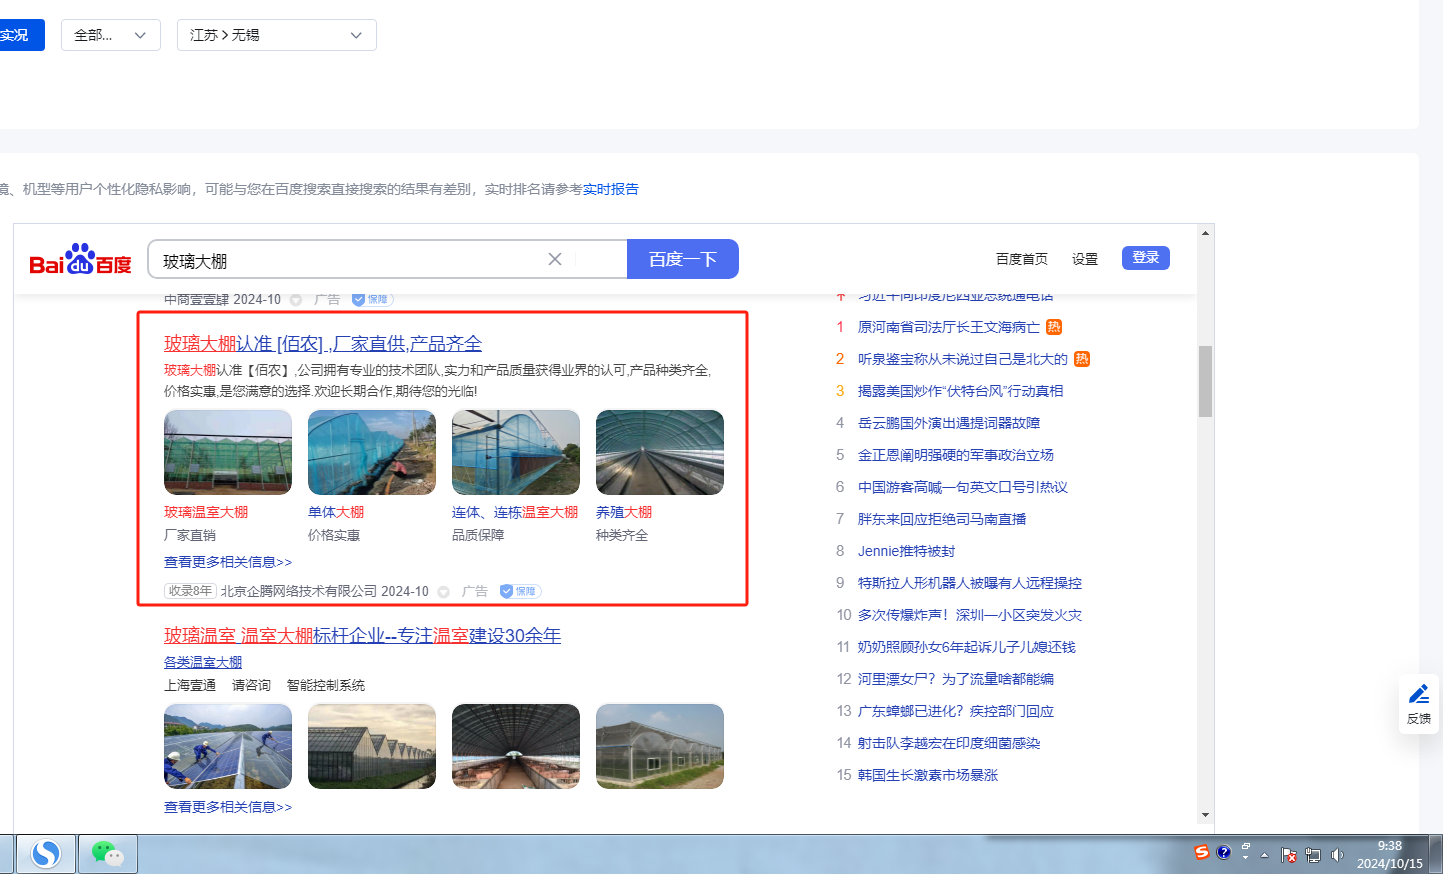Open the 设置 settings menu
This screenshot has height=874, width=1443.
pos(1085,259)
